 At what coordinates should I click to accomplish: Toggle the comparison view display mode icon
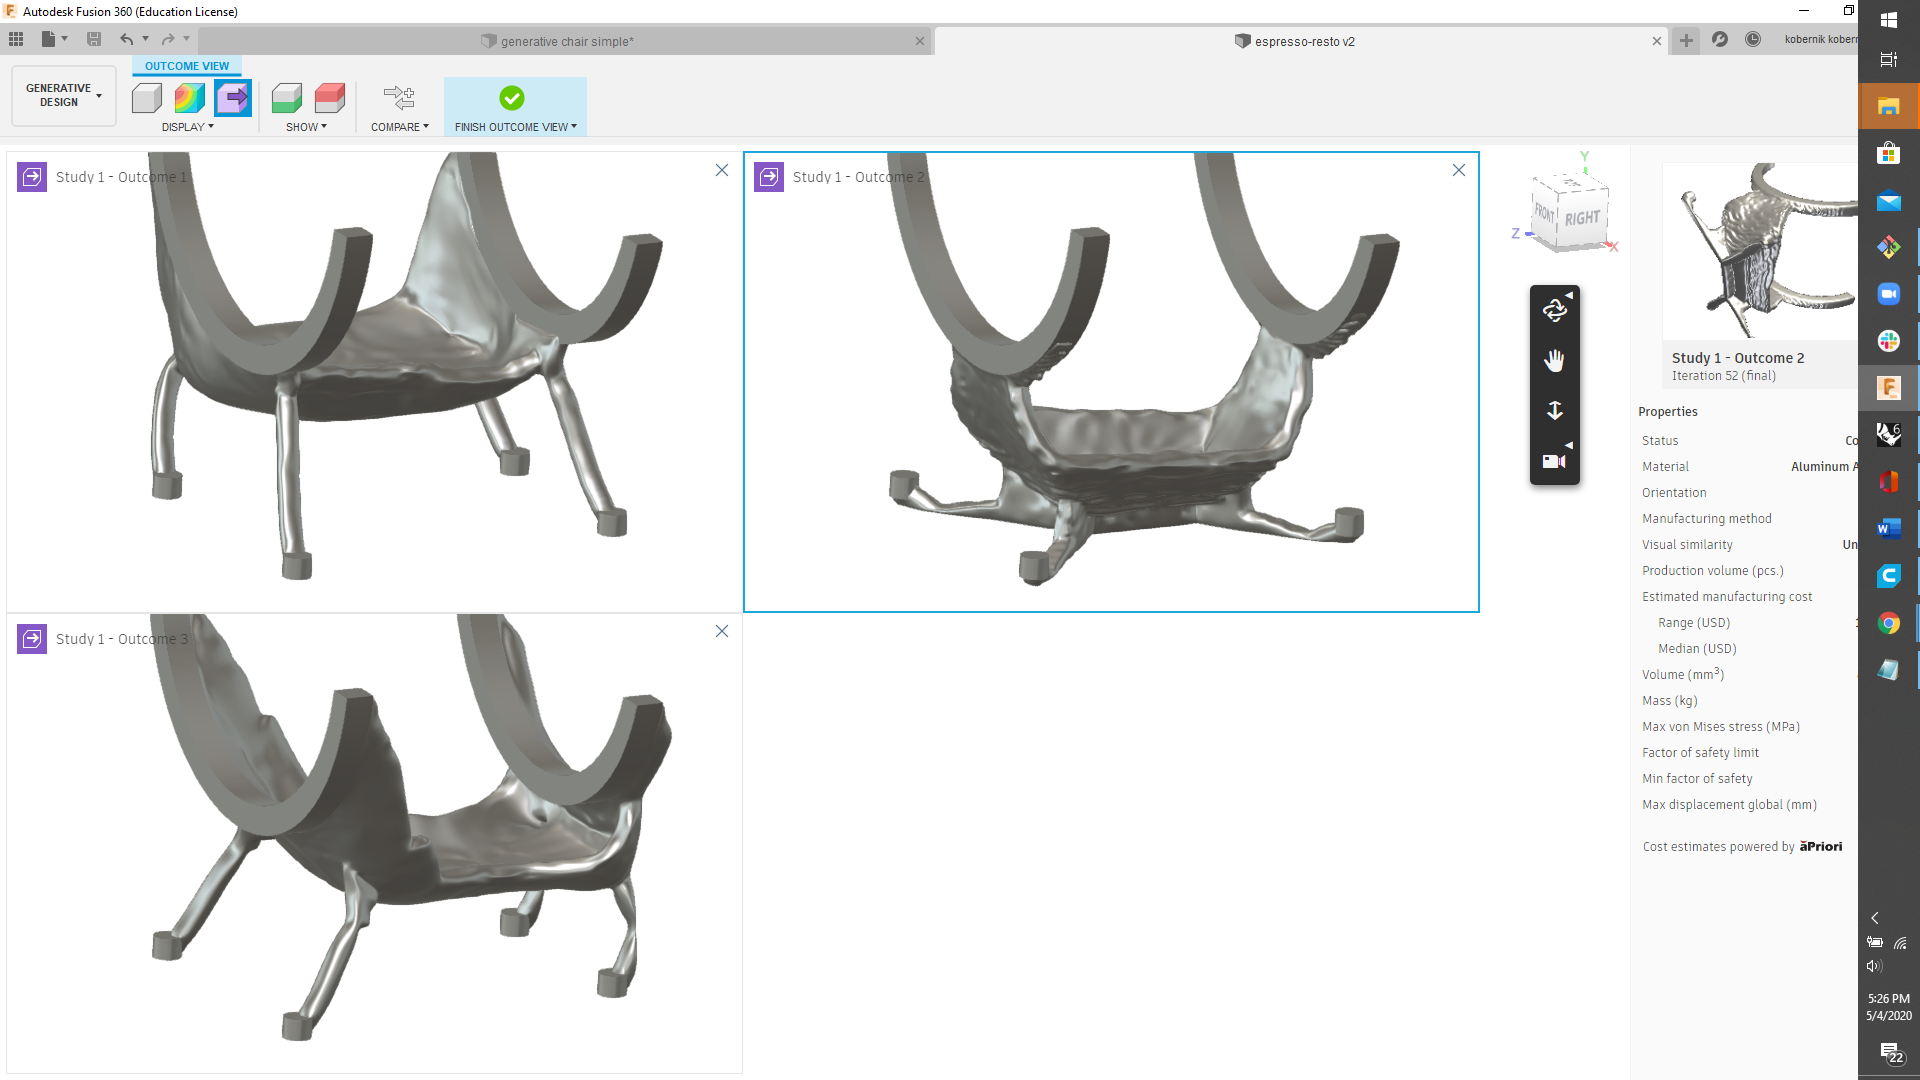pyautogui.click(x=233, y=98)
